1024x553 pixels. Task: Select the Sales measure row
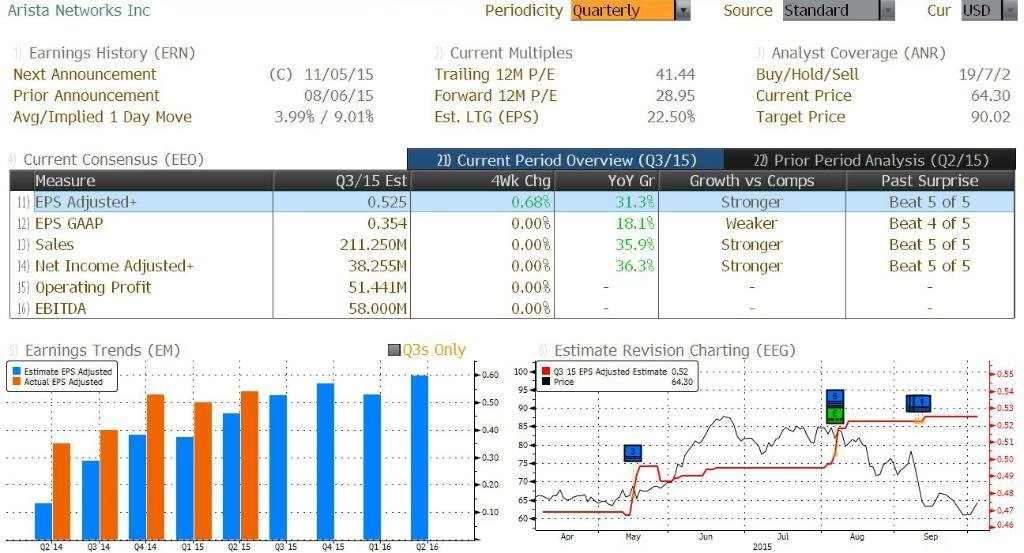[x=512, y=245]
